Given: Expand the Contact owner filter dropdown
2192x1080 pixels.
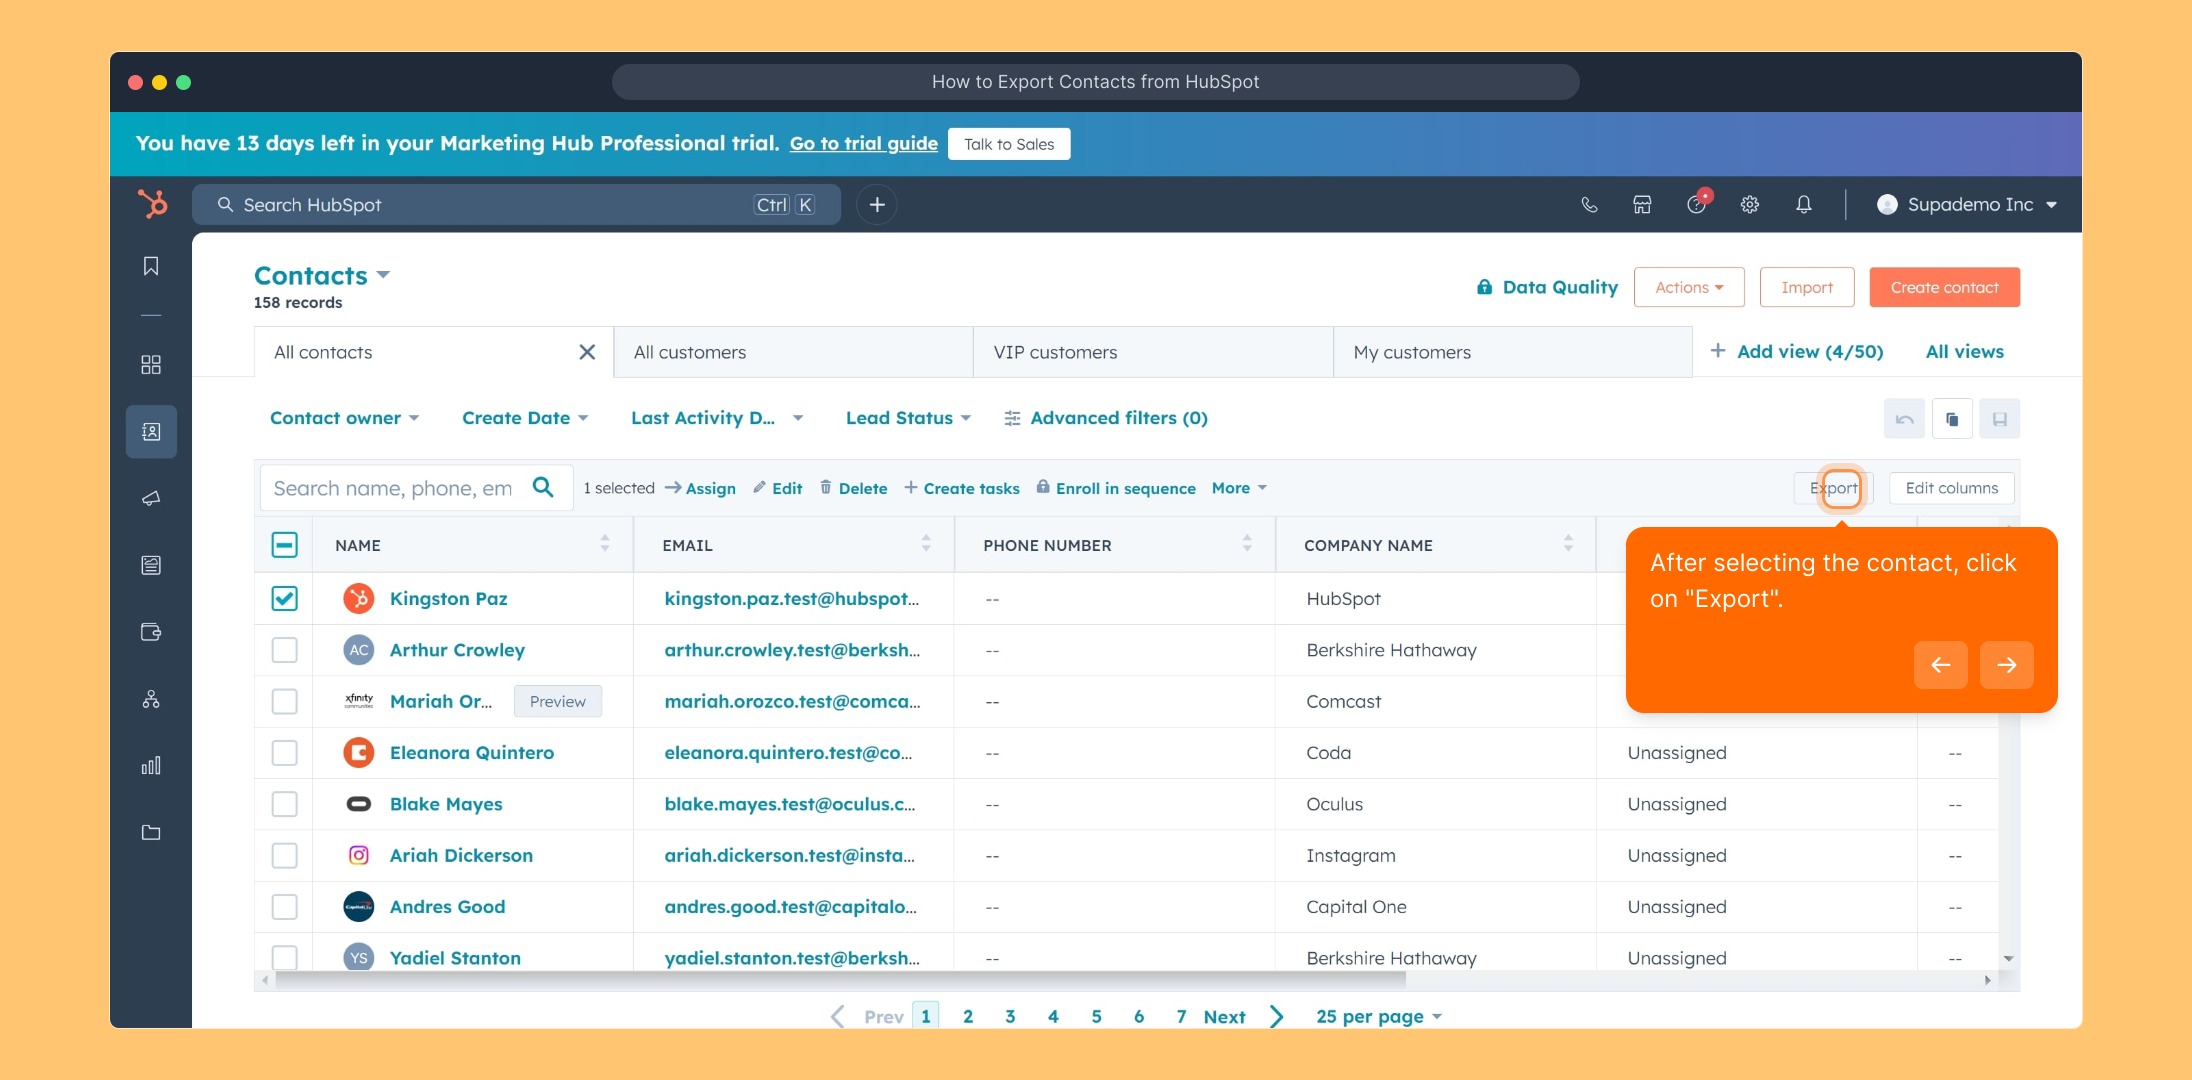Looking at the screenshot, I should coord(344,418).
